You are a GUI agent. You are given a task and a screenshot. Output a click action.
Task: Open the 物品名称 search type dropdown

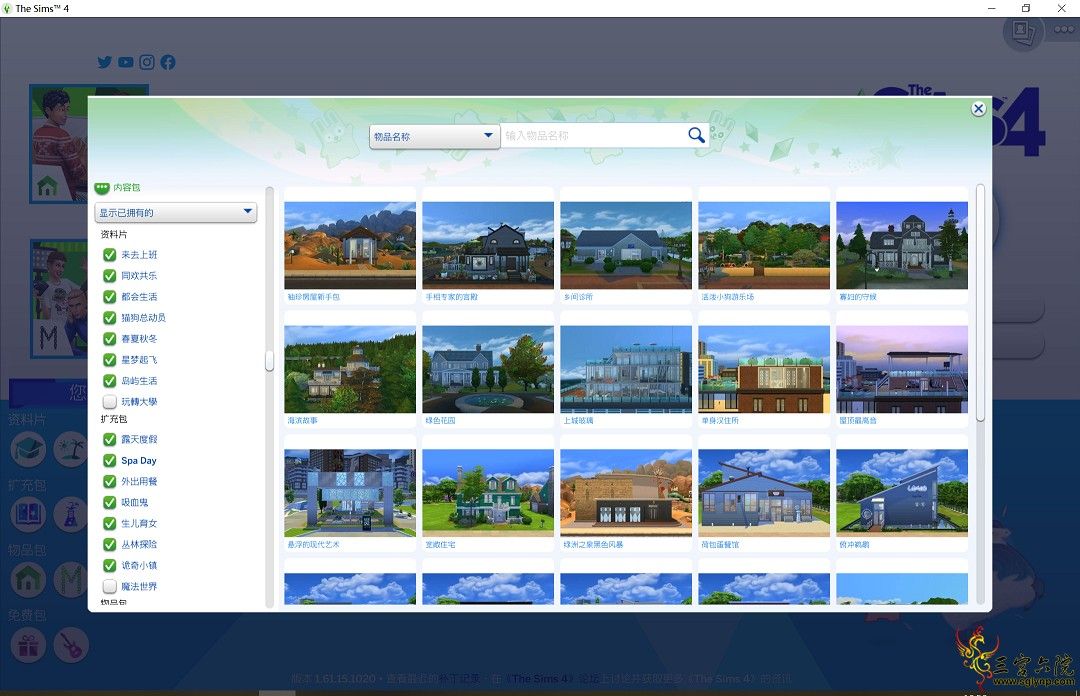click(434, 136)
